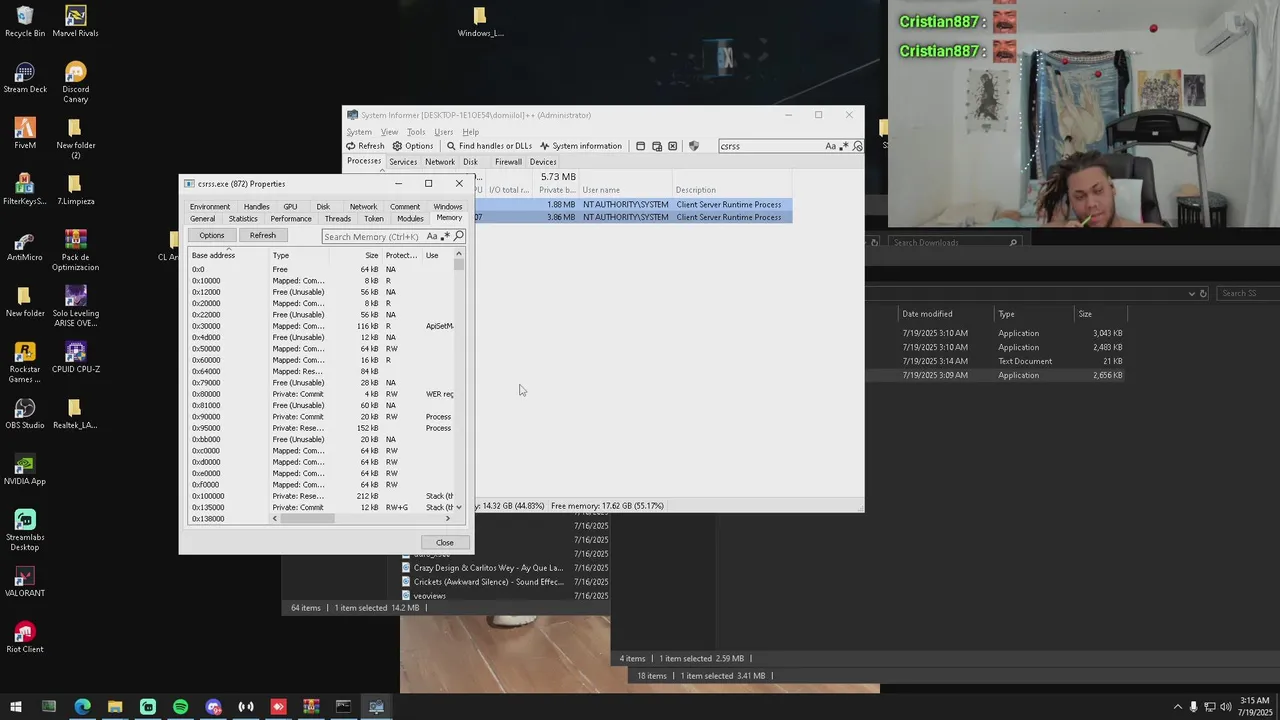Image resolution: width=1280 pixels, height=720 pixels.
Task: Sort memory list by Base address column
Action: tap(229, 255)
